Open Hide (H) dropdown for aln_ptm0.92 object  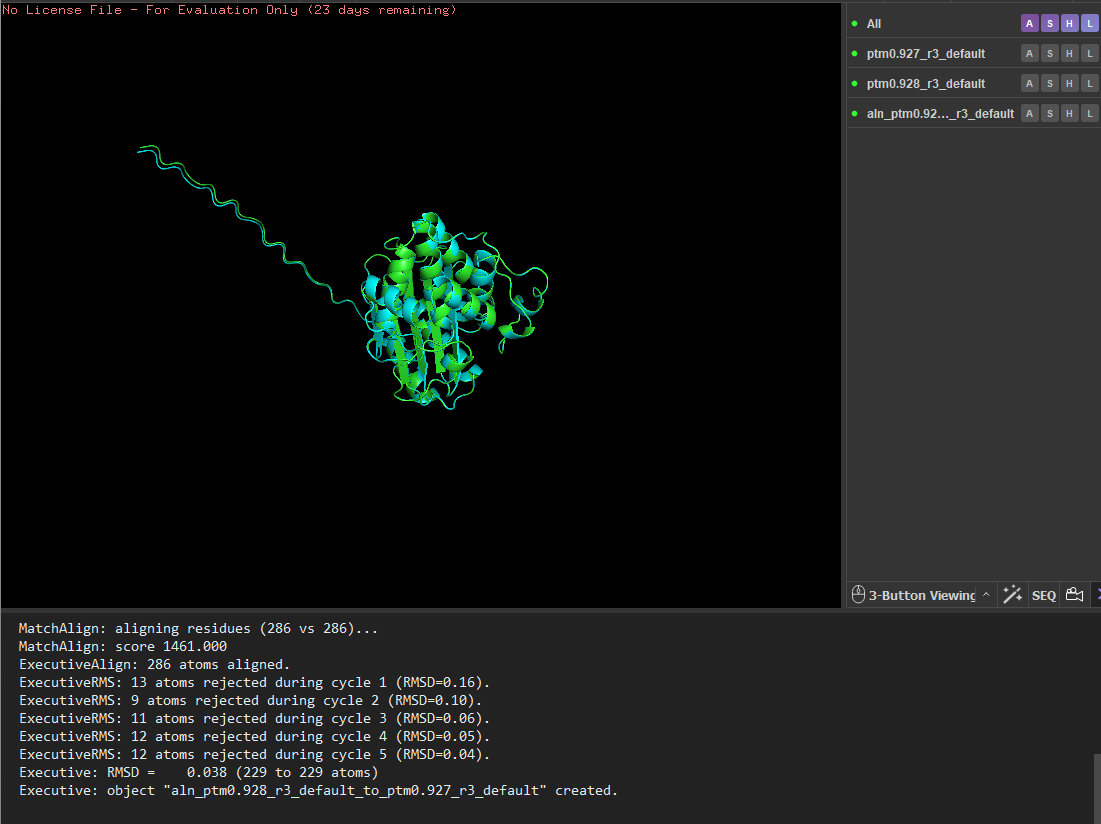click(1069, 114)
